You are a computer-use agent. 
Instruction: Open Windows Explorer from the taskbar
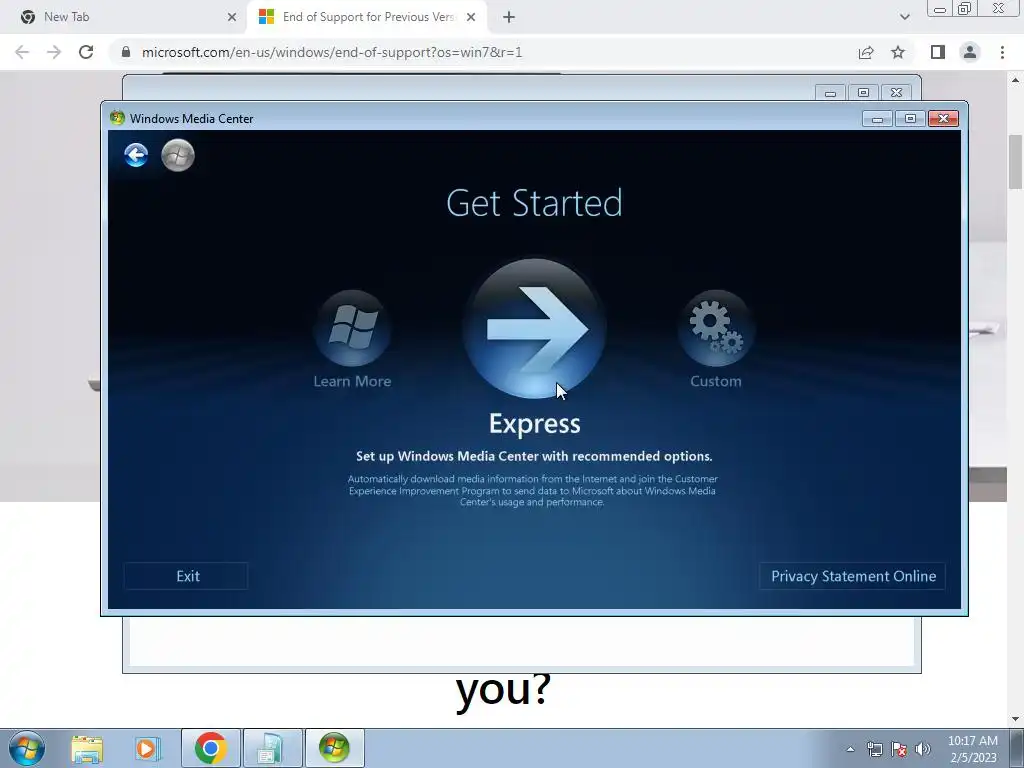87,748
